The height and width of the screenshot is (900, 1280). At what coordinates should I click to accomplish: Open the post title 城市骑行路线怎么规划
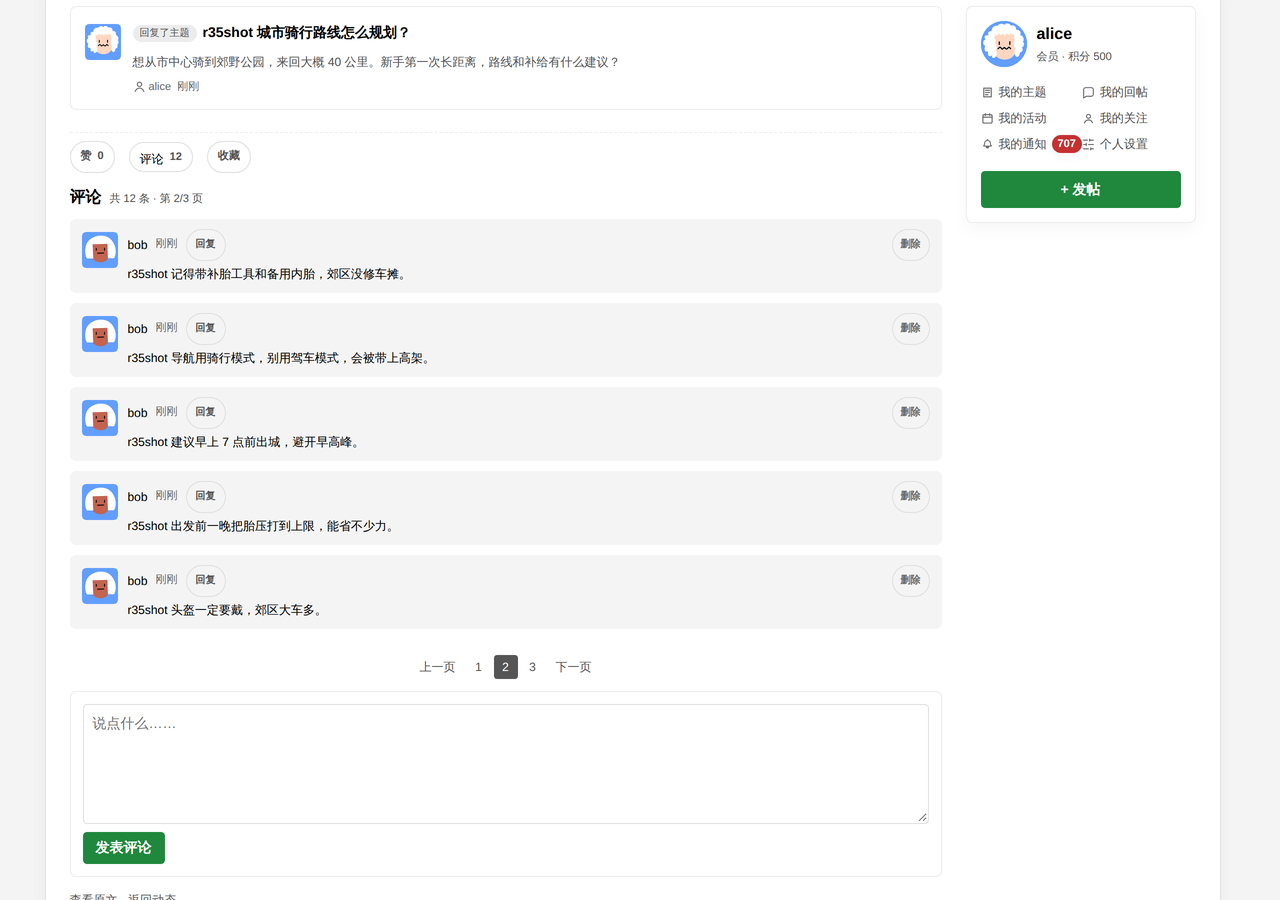point(306,33)
